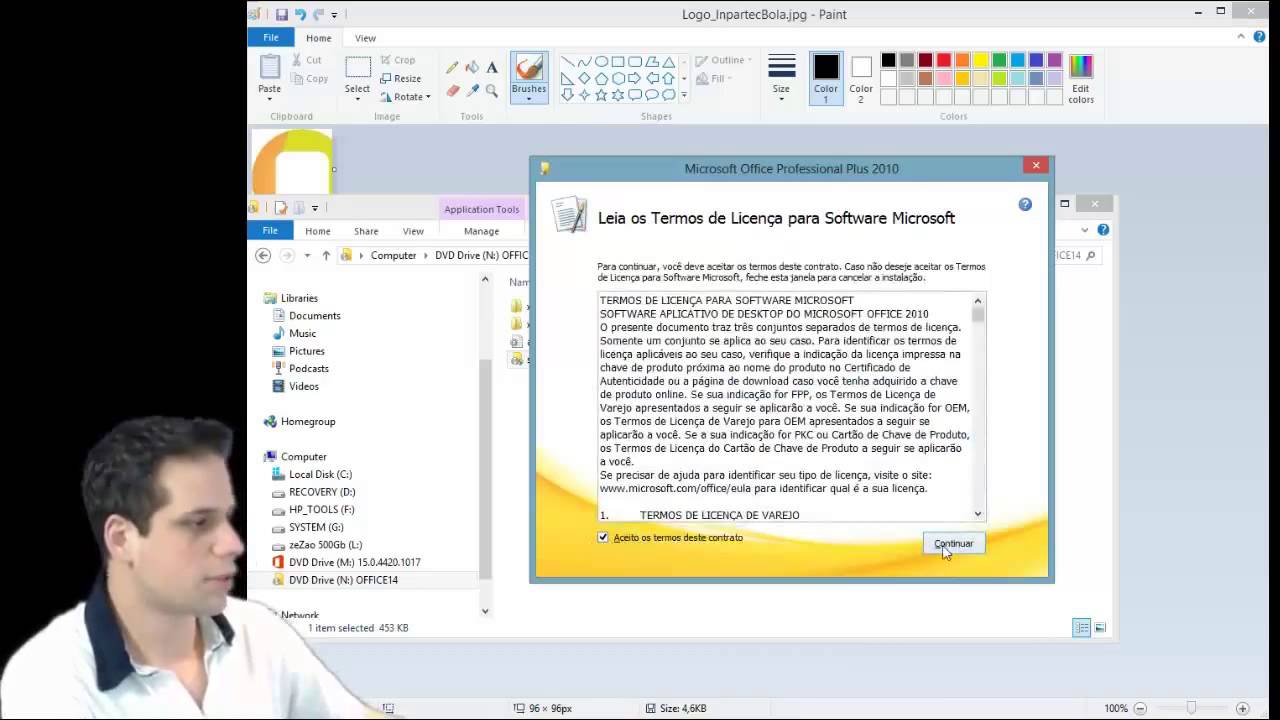Open Documents library in sidebar
Screen dimensions: 1280x720
(x=315, y=315)
